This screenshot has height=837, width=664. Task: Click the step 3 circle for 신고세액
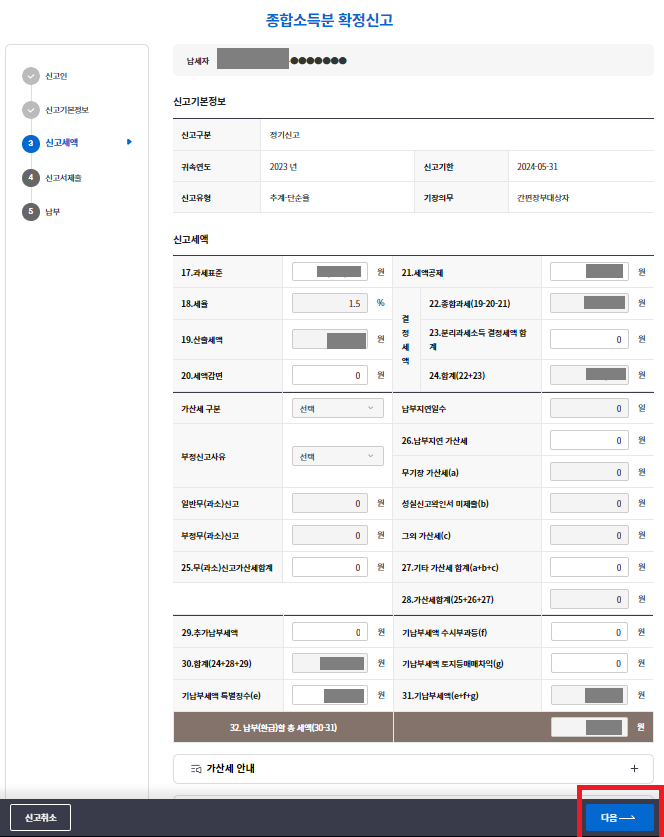point(31,144)
